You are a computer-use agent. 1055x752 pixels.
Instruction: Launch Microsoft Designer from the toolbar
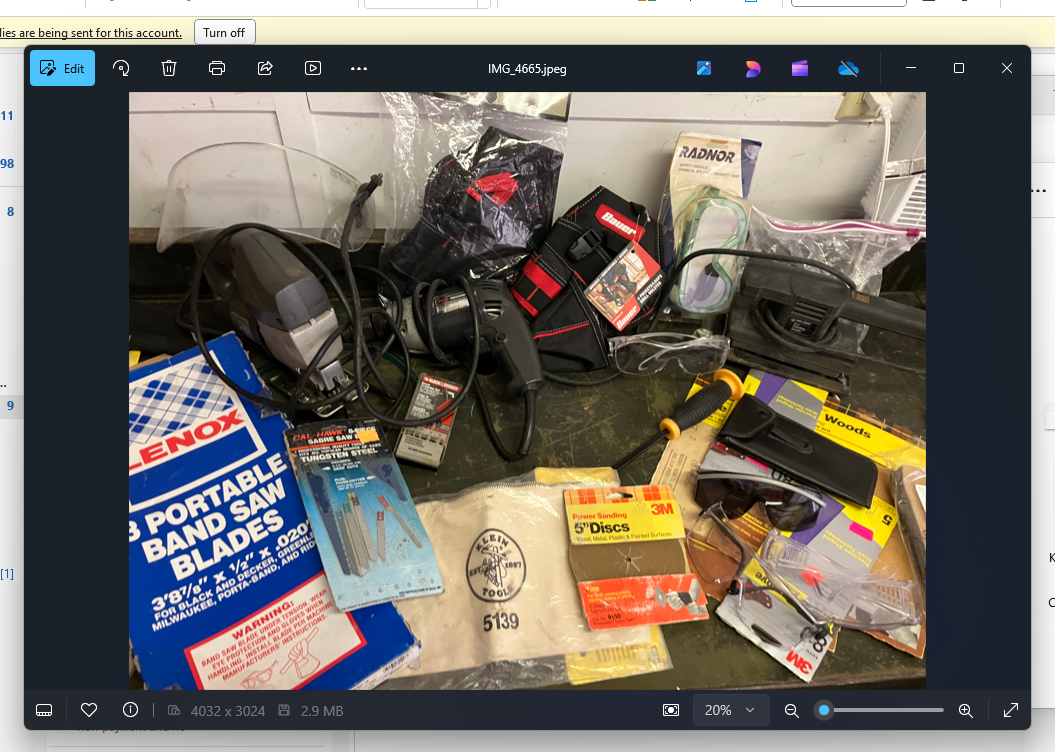(x=753, y=68)
